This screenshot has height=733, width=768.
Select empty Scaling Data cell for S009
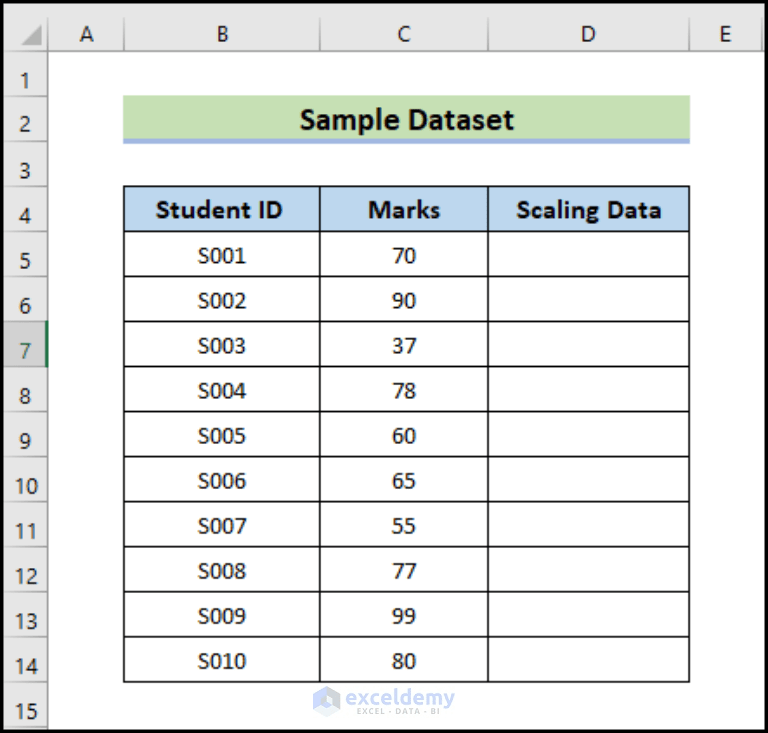[588, 615]
